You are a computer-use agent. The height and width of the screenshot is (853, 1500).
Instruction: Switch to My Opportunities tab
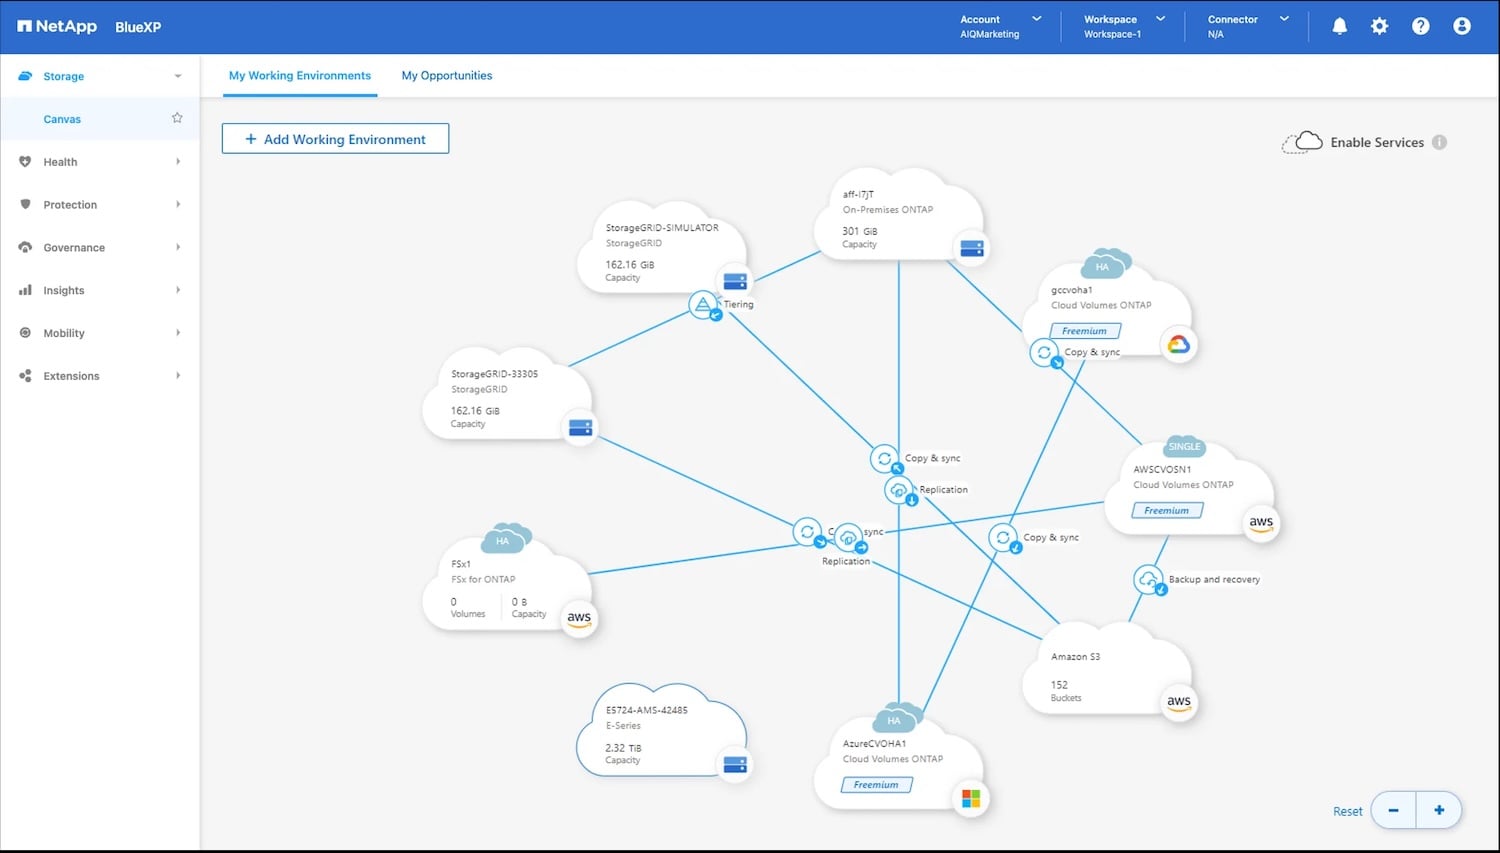click(447, 76)
